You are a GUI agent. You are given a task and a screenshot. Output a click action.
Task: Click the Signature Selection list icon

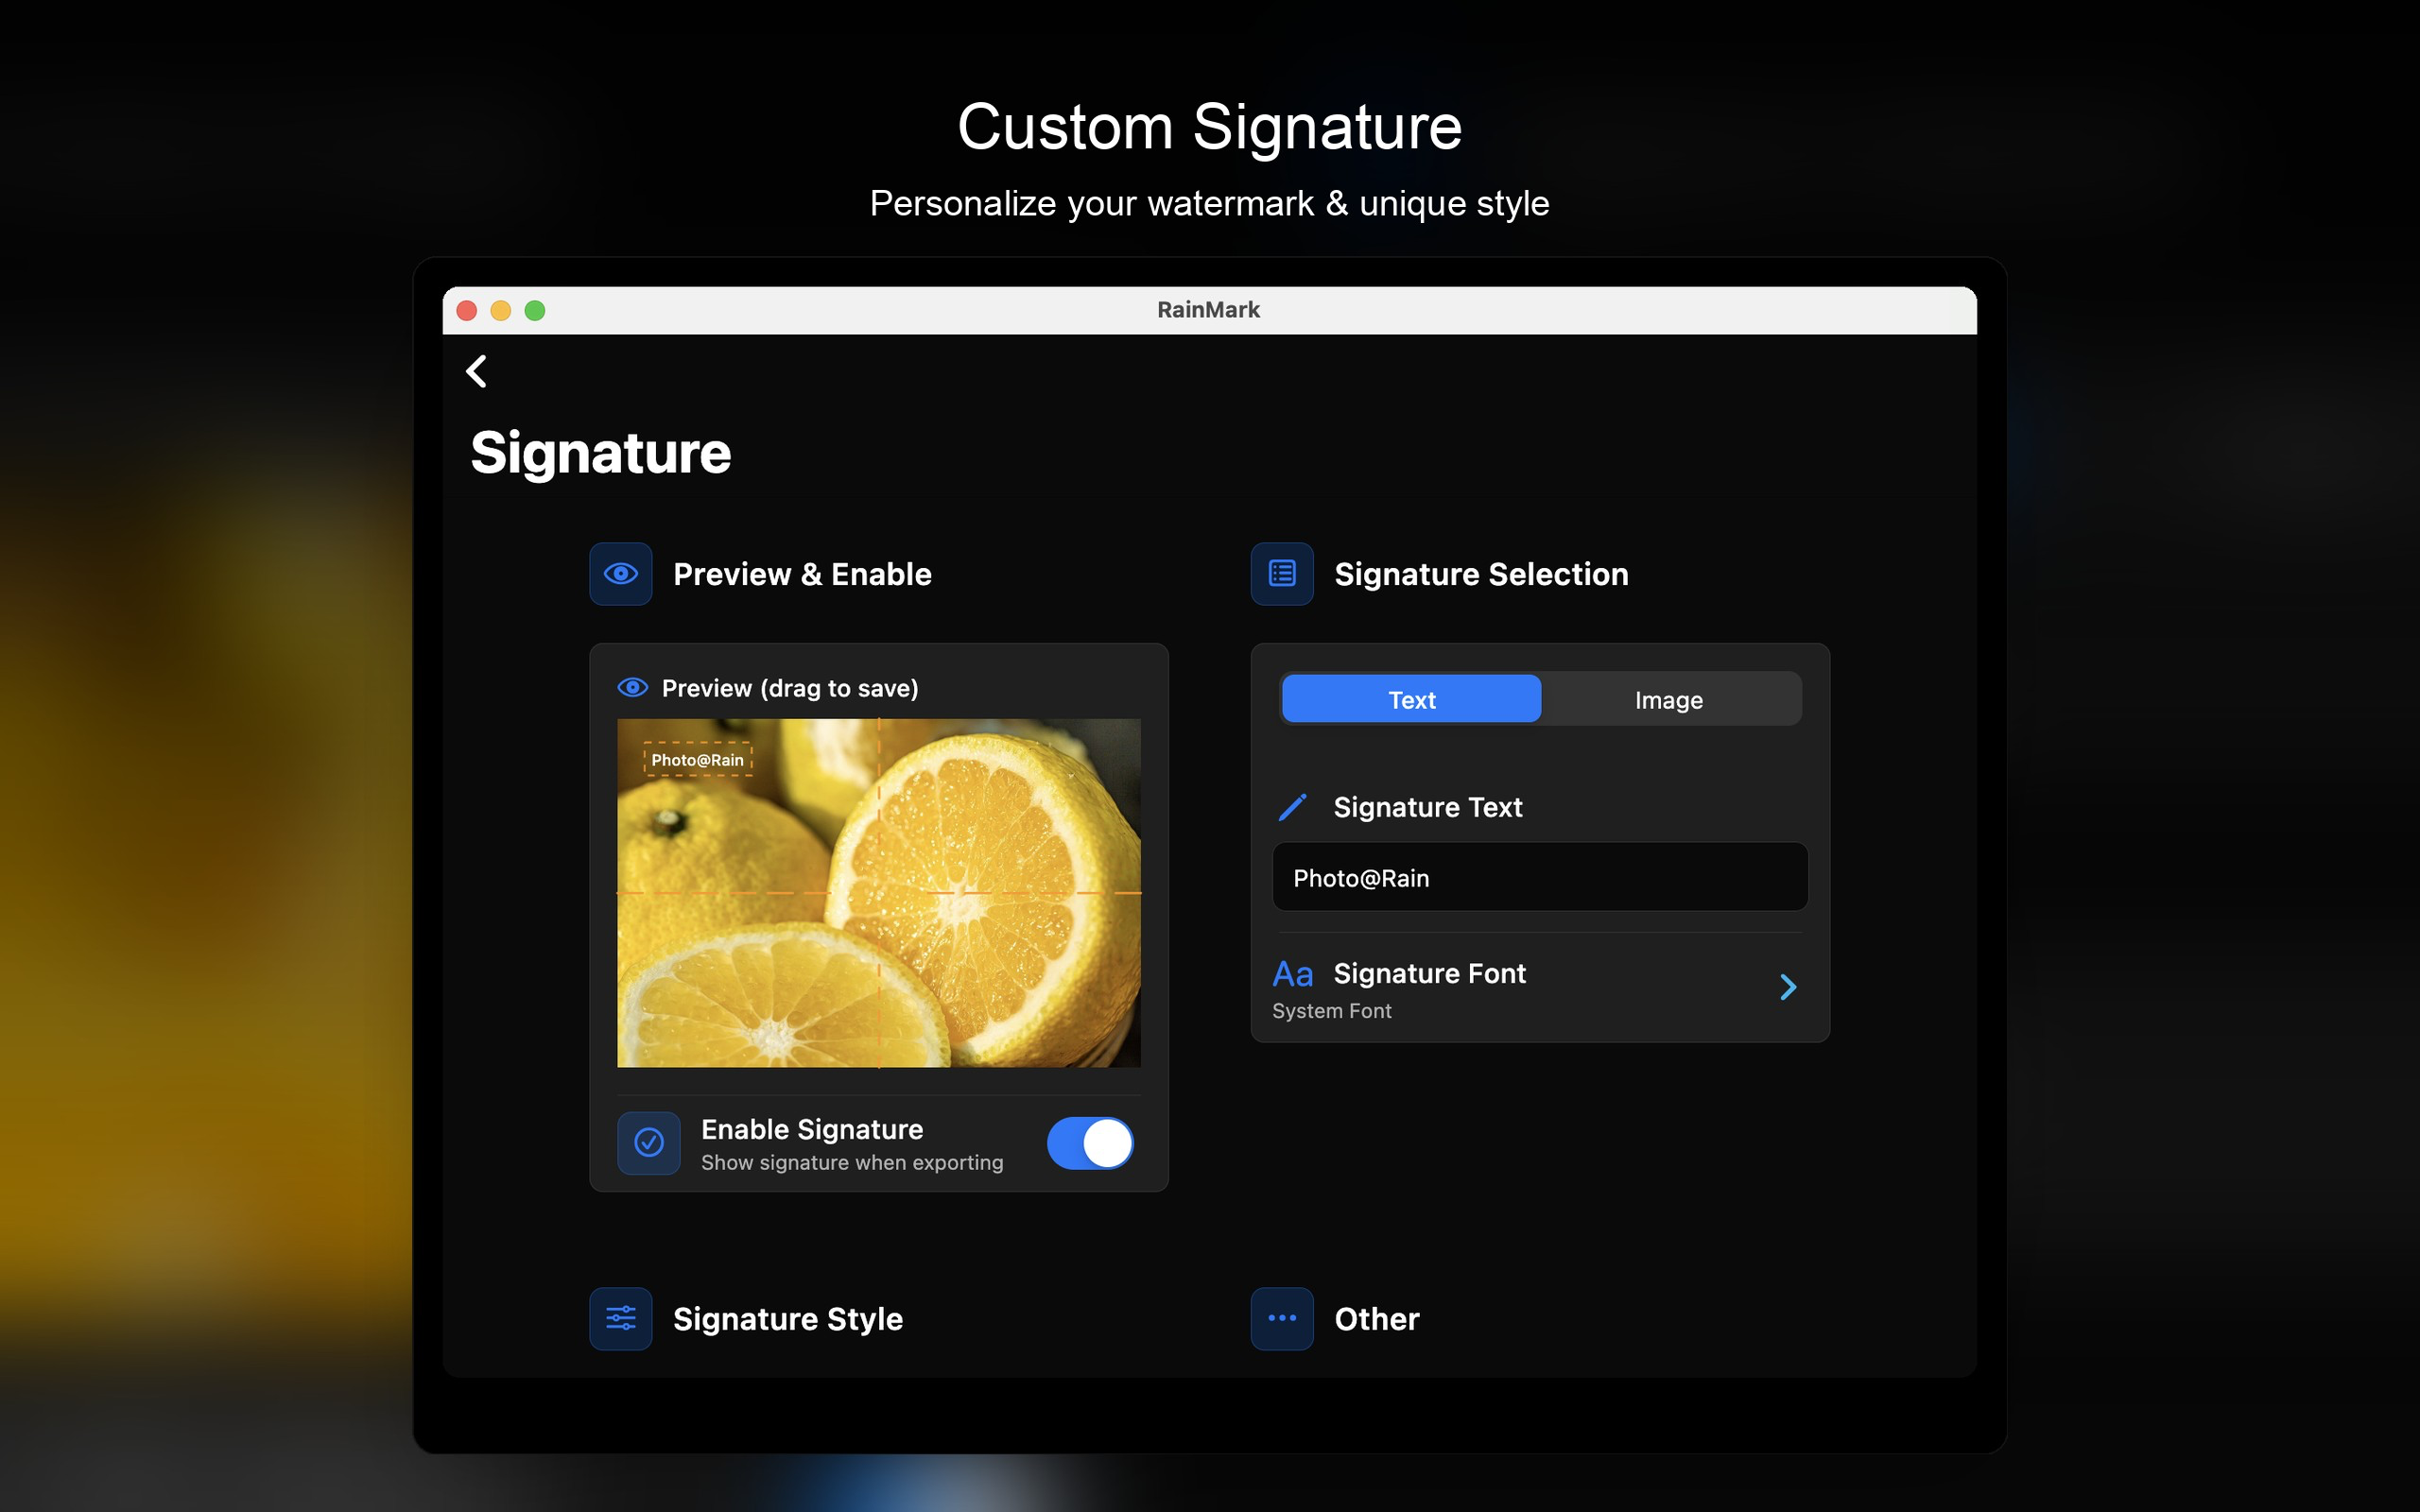coord(1282,574)
